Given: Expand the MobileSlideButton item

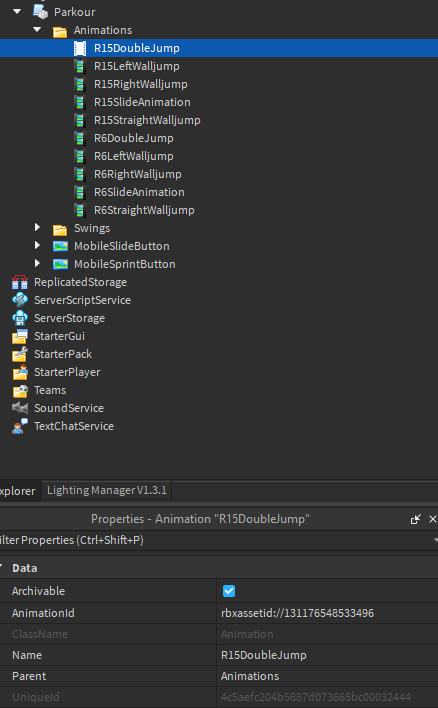Looking at the screenshot, I should click(37, 246).
